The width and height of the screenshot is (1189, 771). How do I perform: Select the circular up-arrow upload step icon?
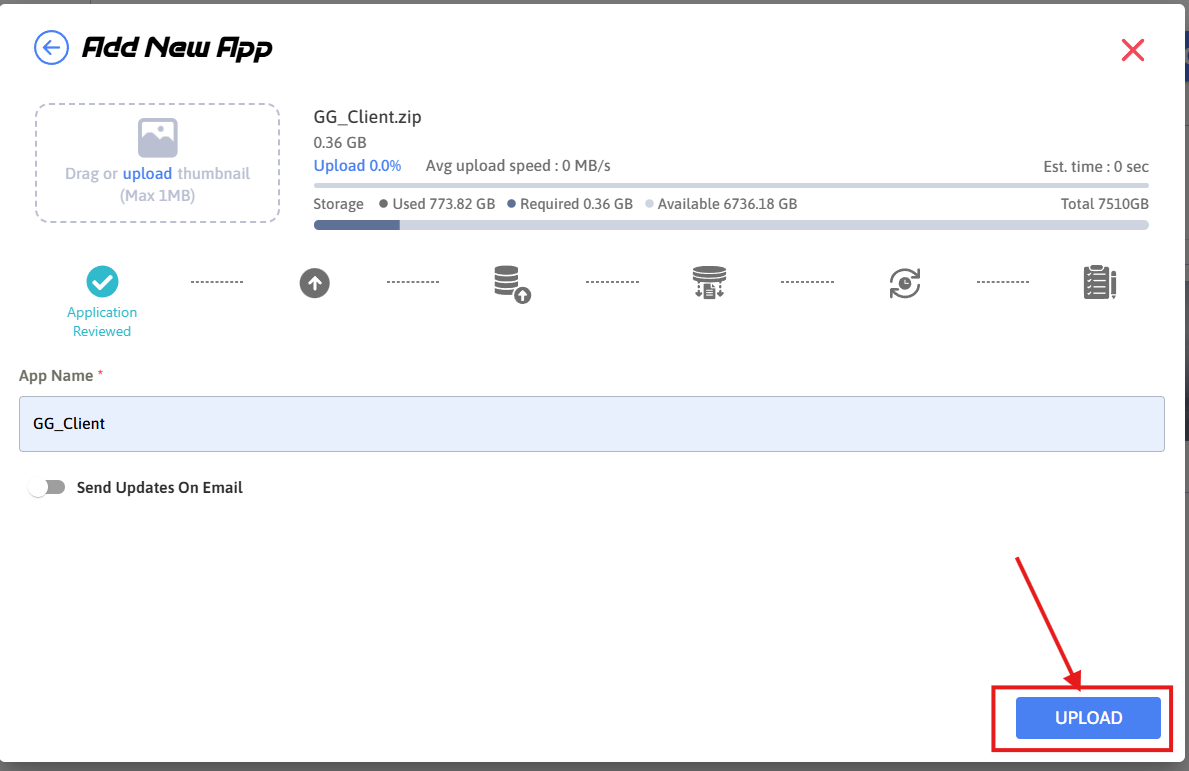click(x=315, y=283)
